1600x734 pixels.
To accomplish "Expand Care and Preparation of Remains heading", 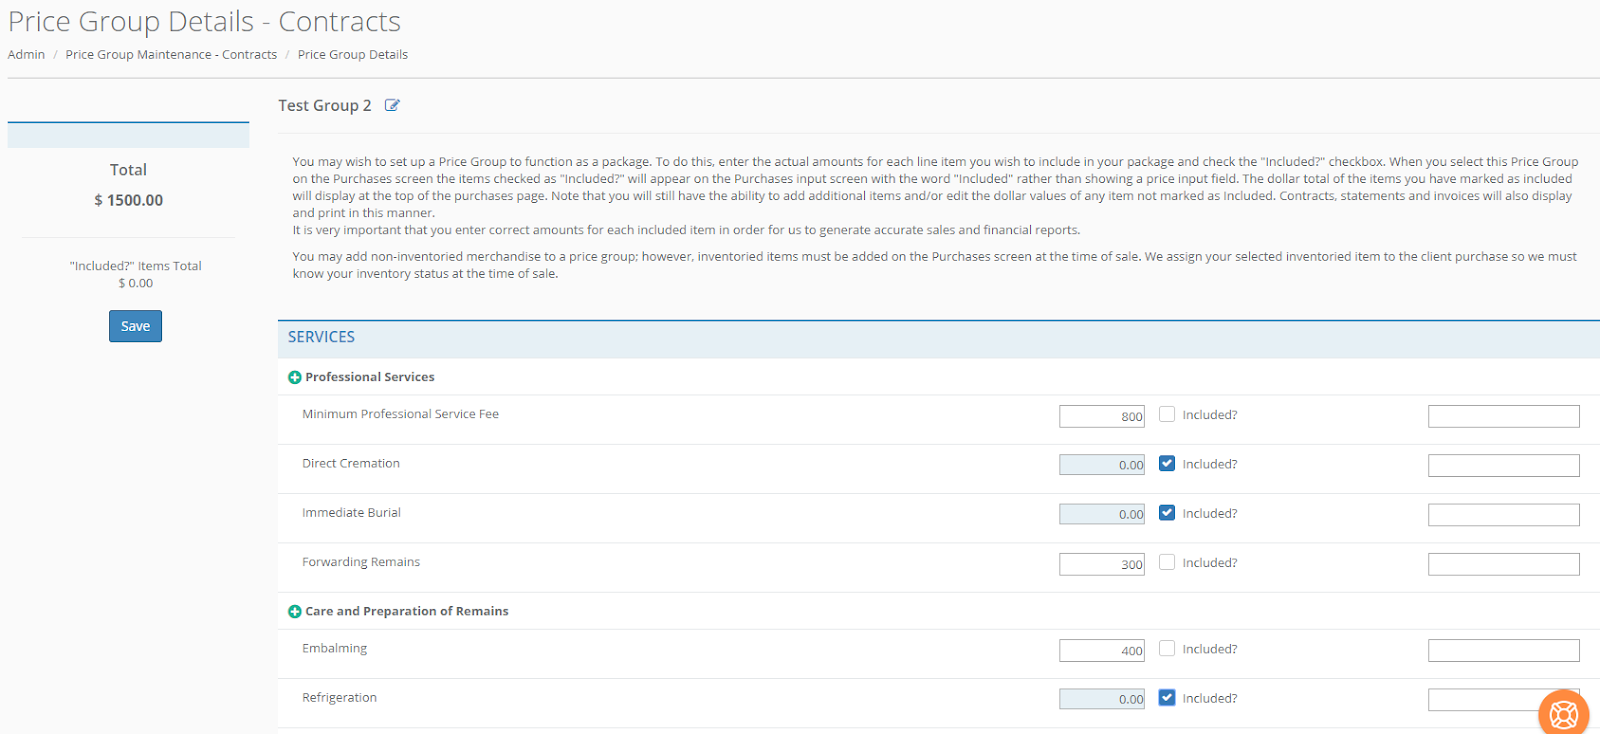I will [x=406, y=611].
